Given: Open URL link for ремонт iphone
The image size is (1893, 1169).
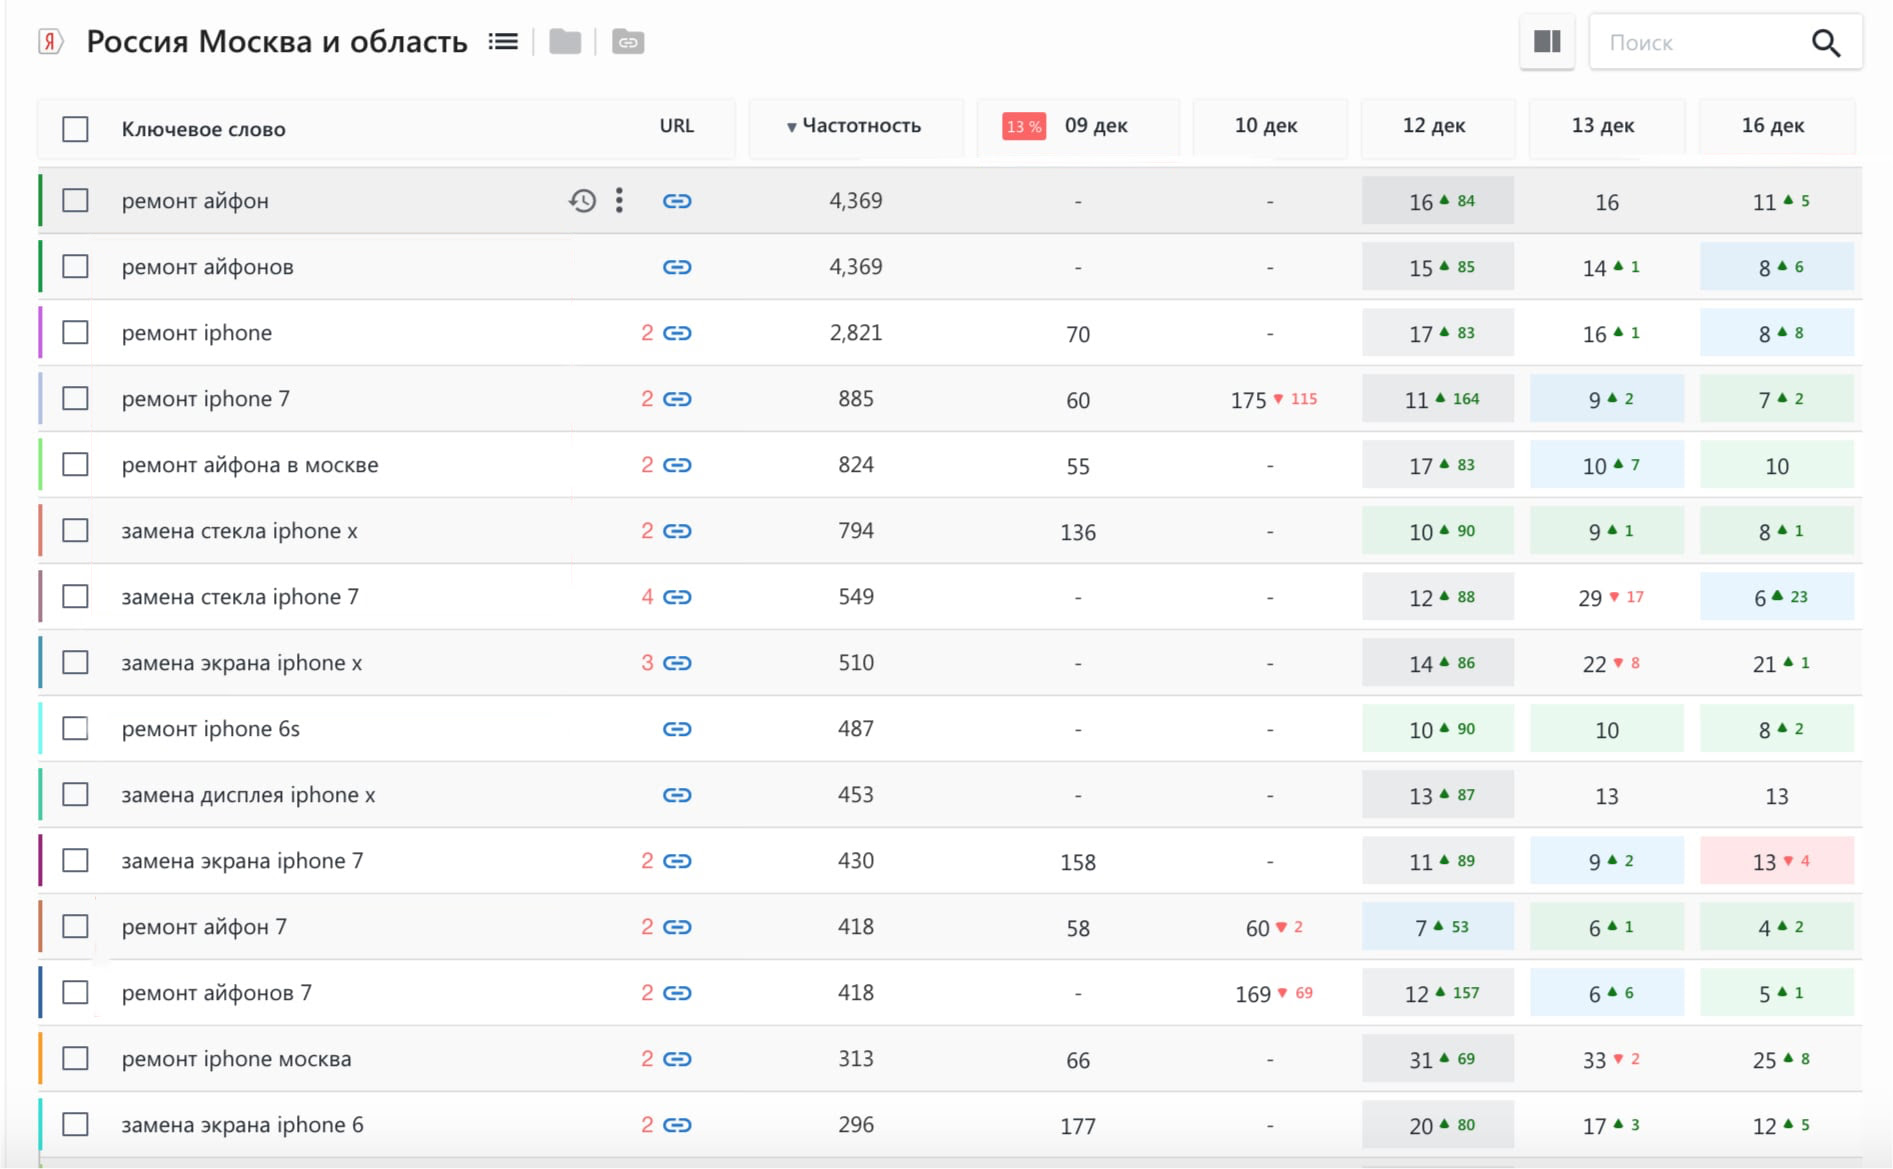Looking at the screenshot, I should 677,333.
